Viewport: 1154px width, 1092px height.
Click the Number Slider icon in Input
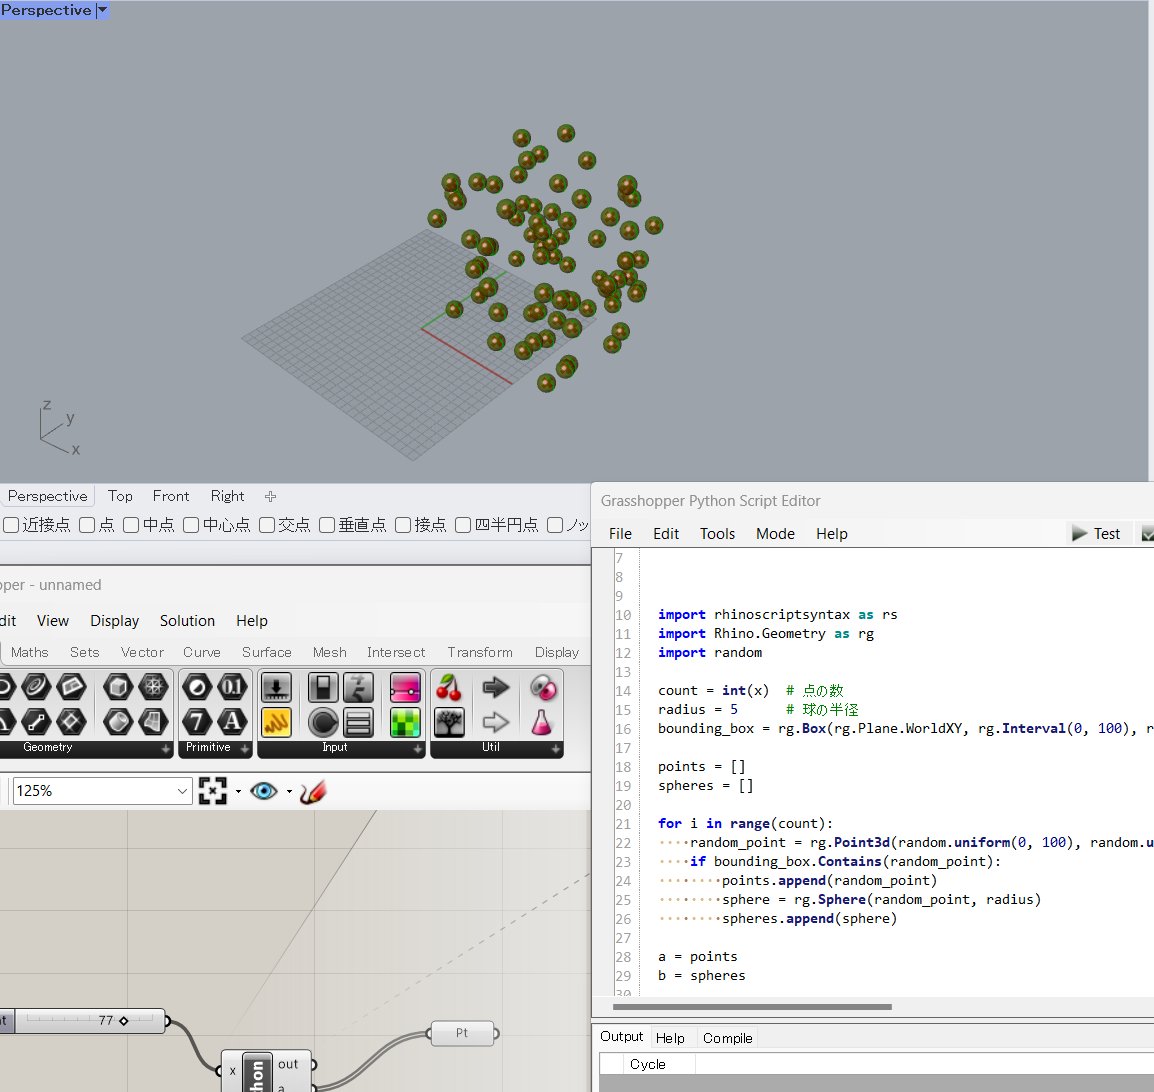[276, 688]
